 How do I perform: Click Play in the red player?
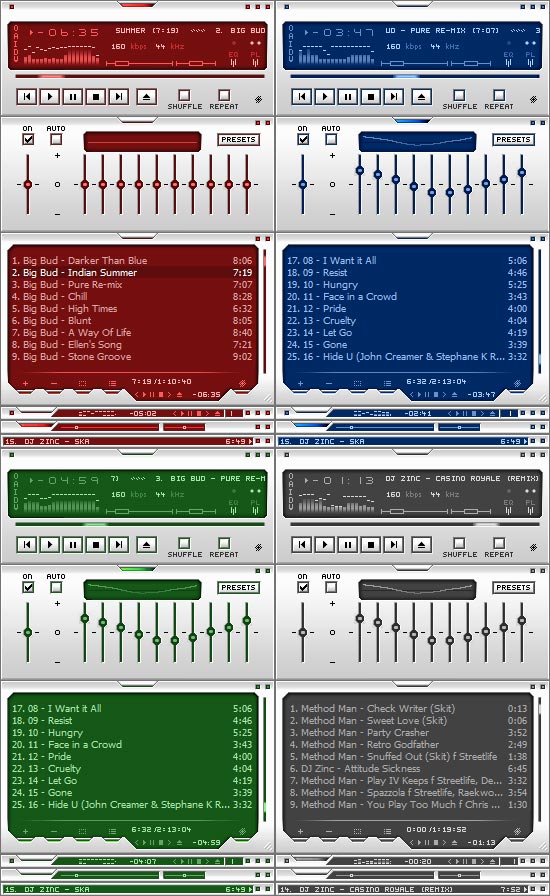(50, 97)
